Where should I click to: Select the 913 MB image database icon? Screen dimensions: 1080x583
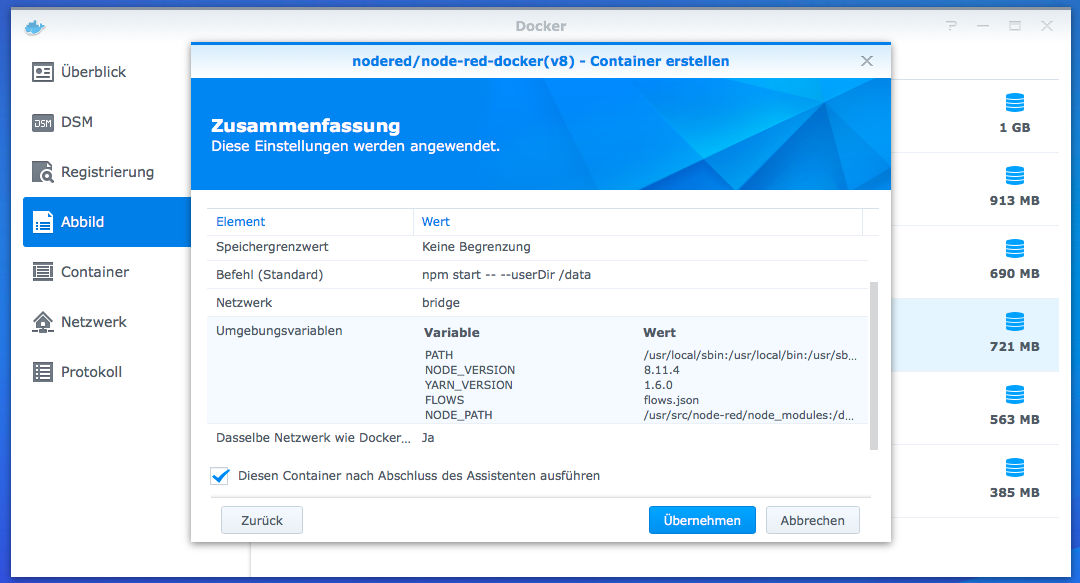click(x=1015, y=176)
